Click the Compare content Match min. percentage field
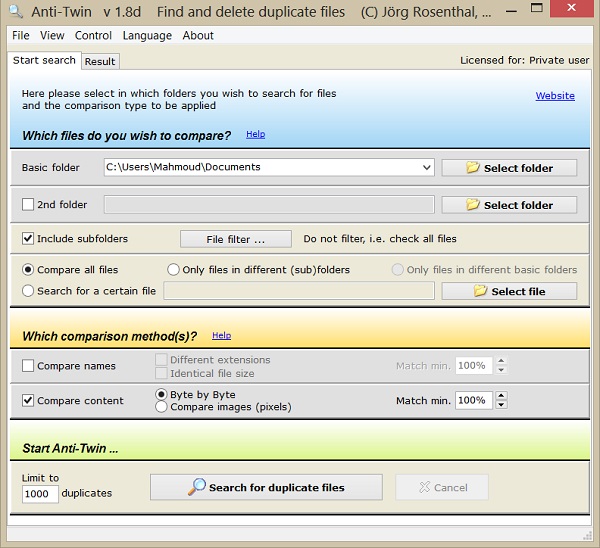Viewport: 600px width, 548px height. click(473, 400)
